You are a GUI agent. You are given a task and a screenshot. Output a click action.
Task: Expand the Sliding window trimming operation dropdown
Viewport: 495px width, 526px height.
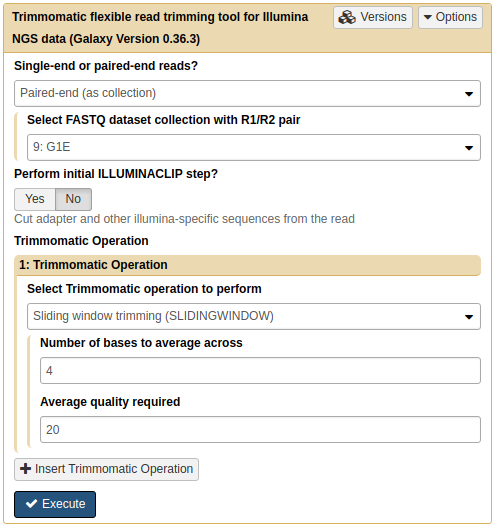[x=254, y=316]
